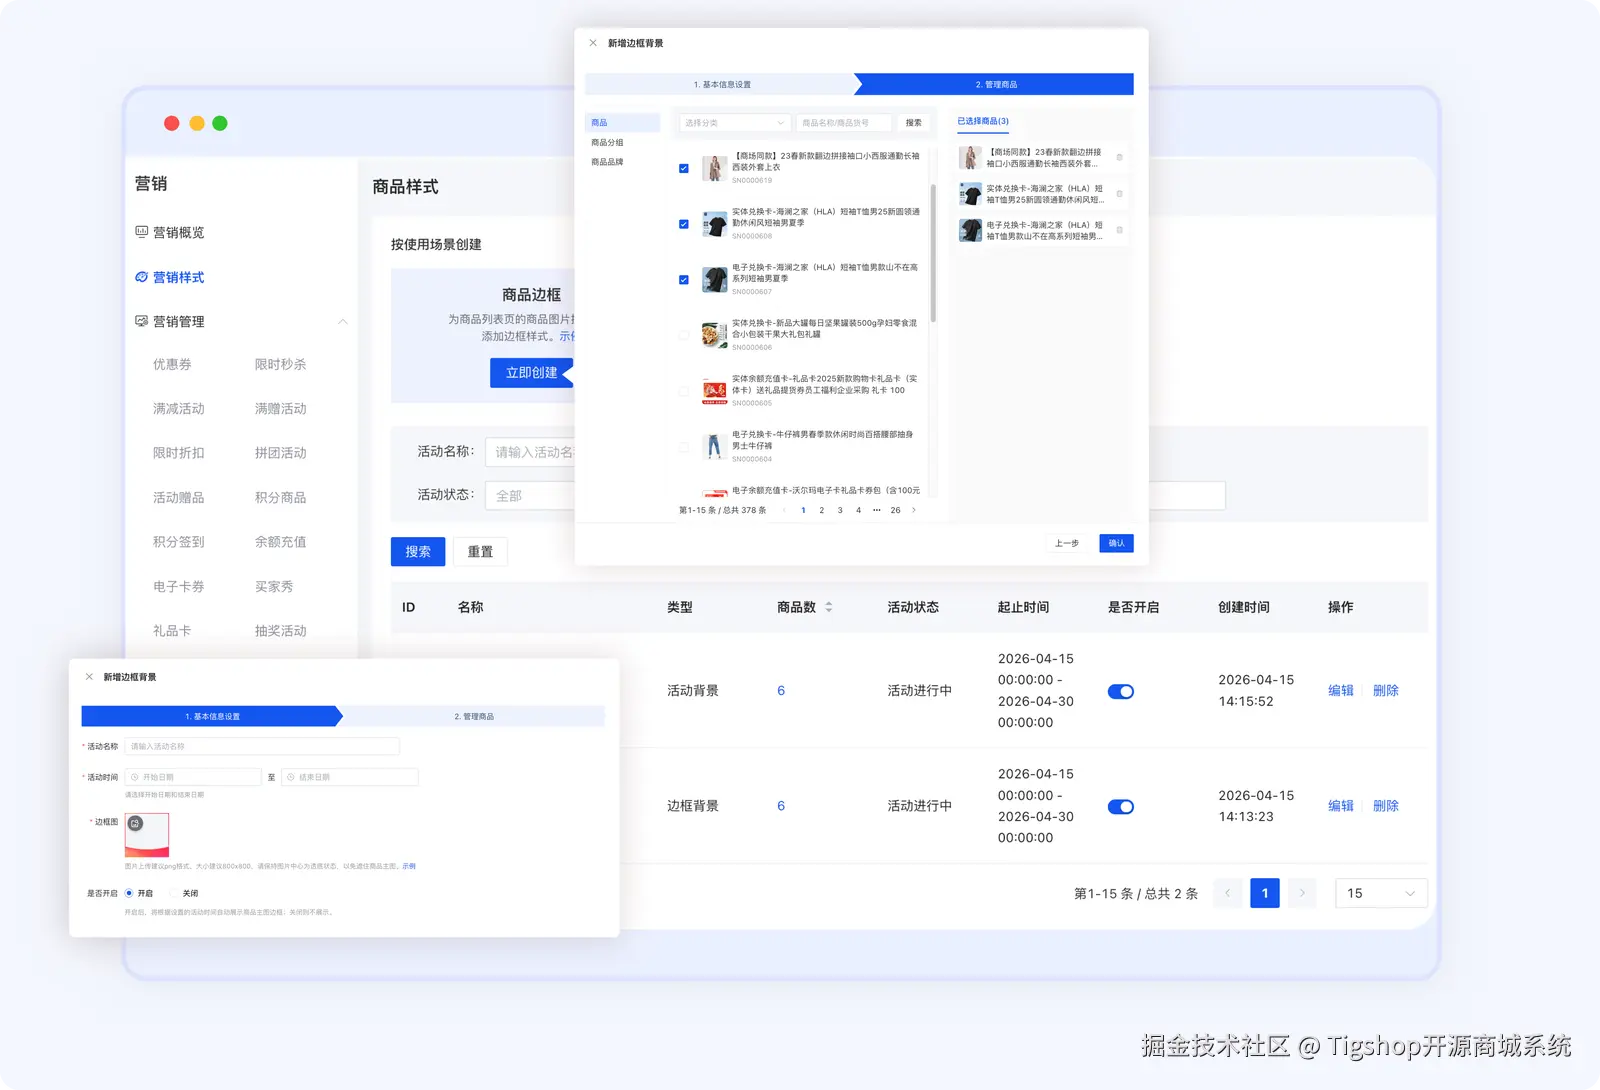
Task: Collapse the 营销管理 menu chevron
Action: [x=342, y=321]
